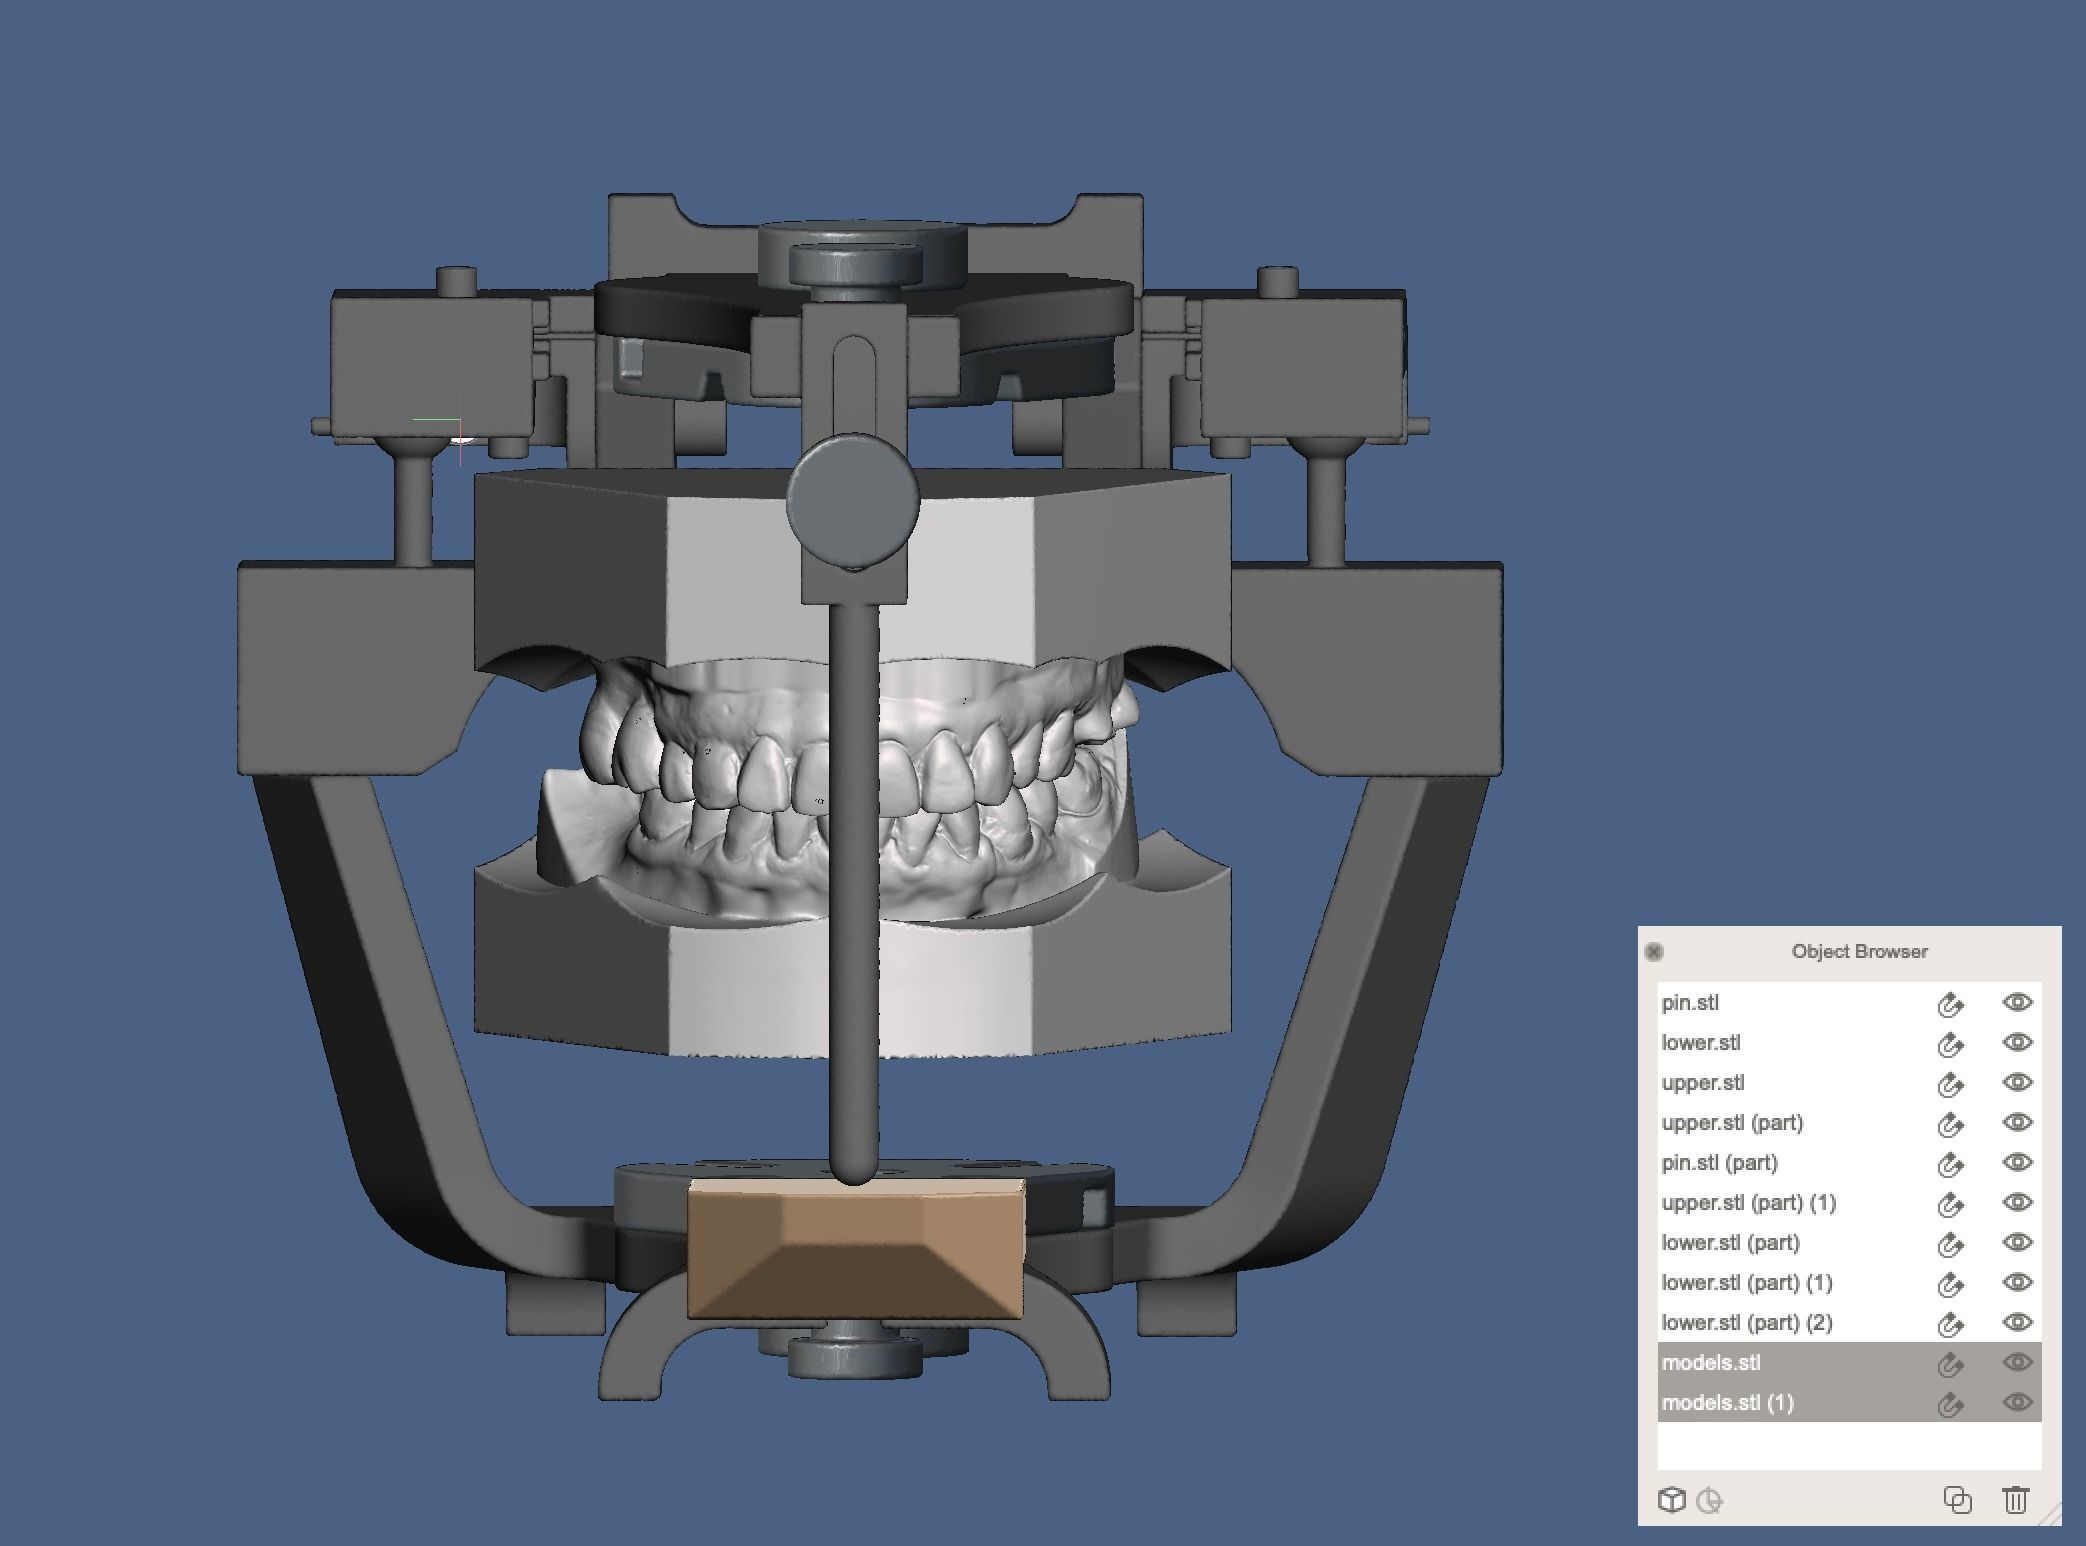
Task: Close the Object Browser panel
Action: pyautogui.click(x=1654, y=951)
